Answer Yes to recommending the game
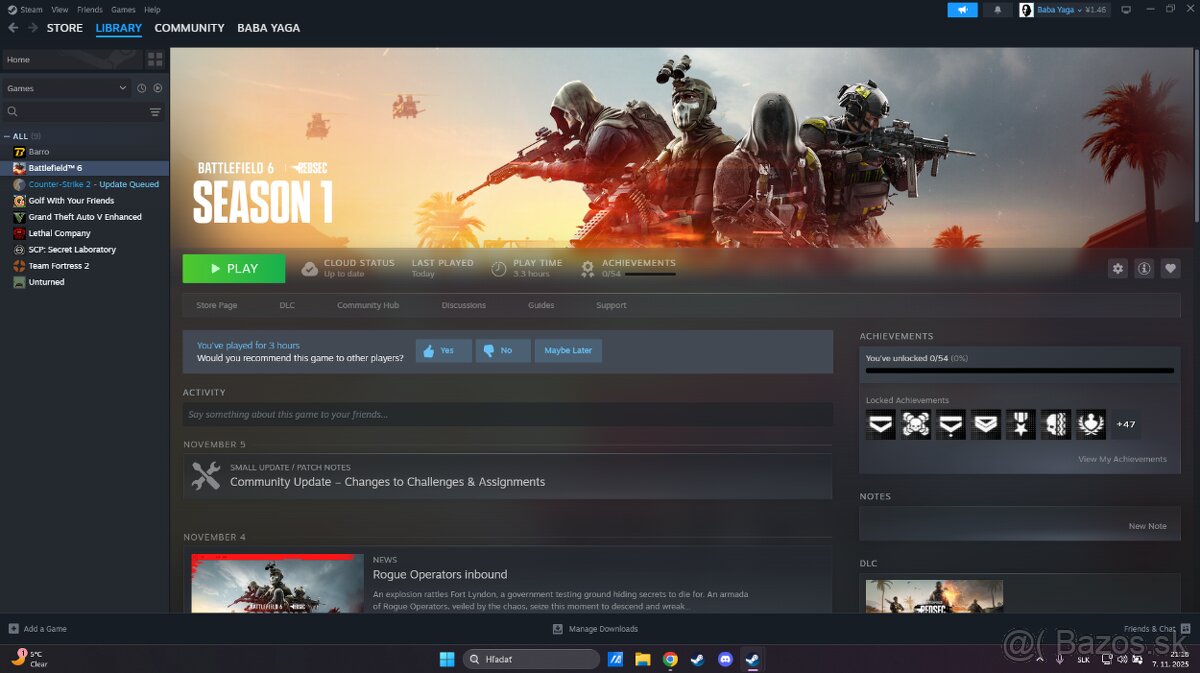 tap(443, 350)
